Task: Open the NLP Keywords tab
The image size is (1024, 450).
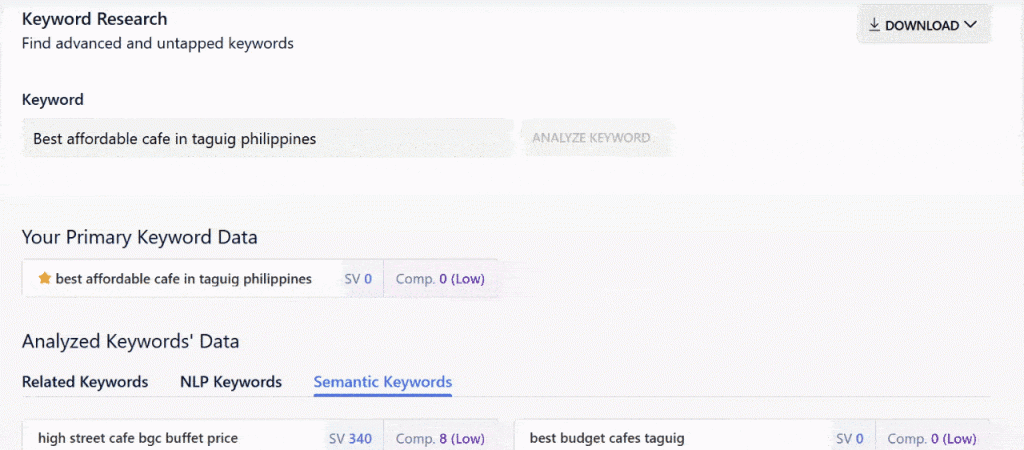Action: (x=231, y=382)
